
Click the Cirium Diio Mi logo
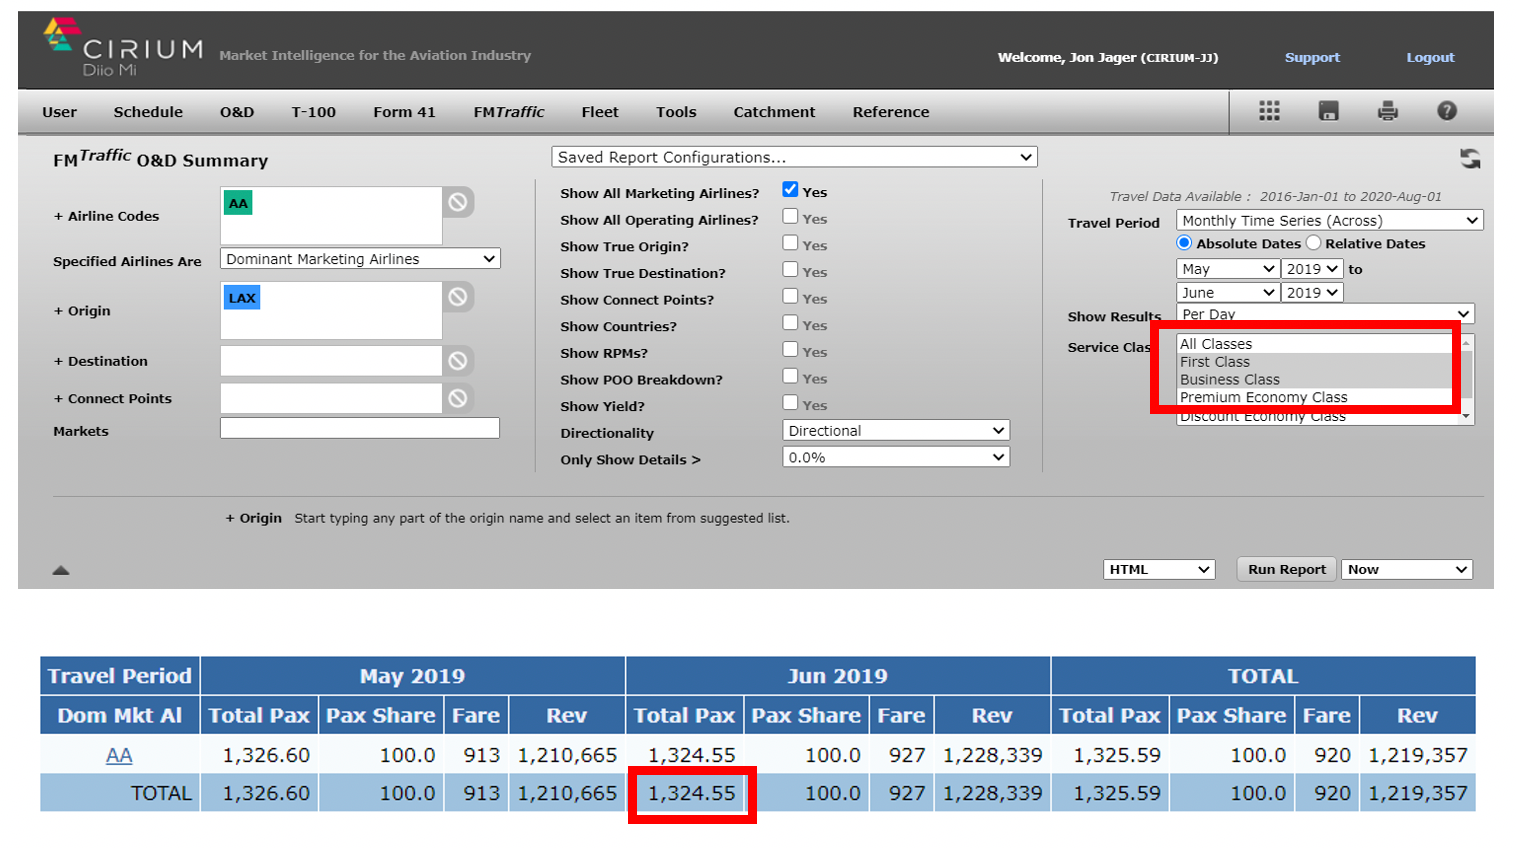click(x=123, y=48)
